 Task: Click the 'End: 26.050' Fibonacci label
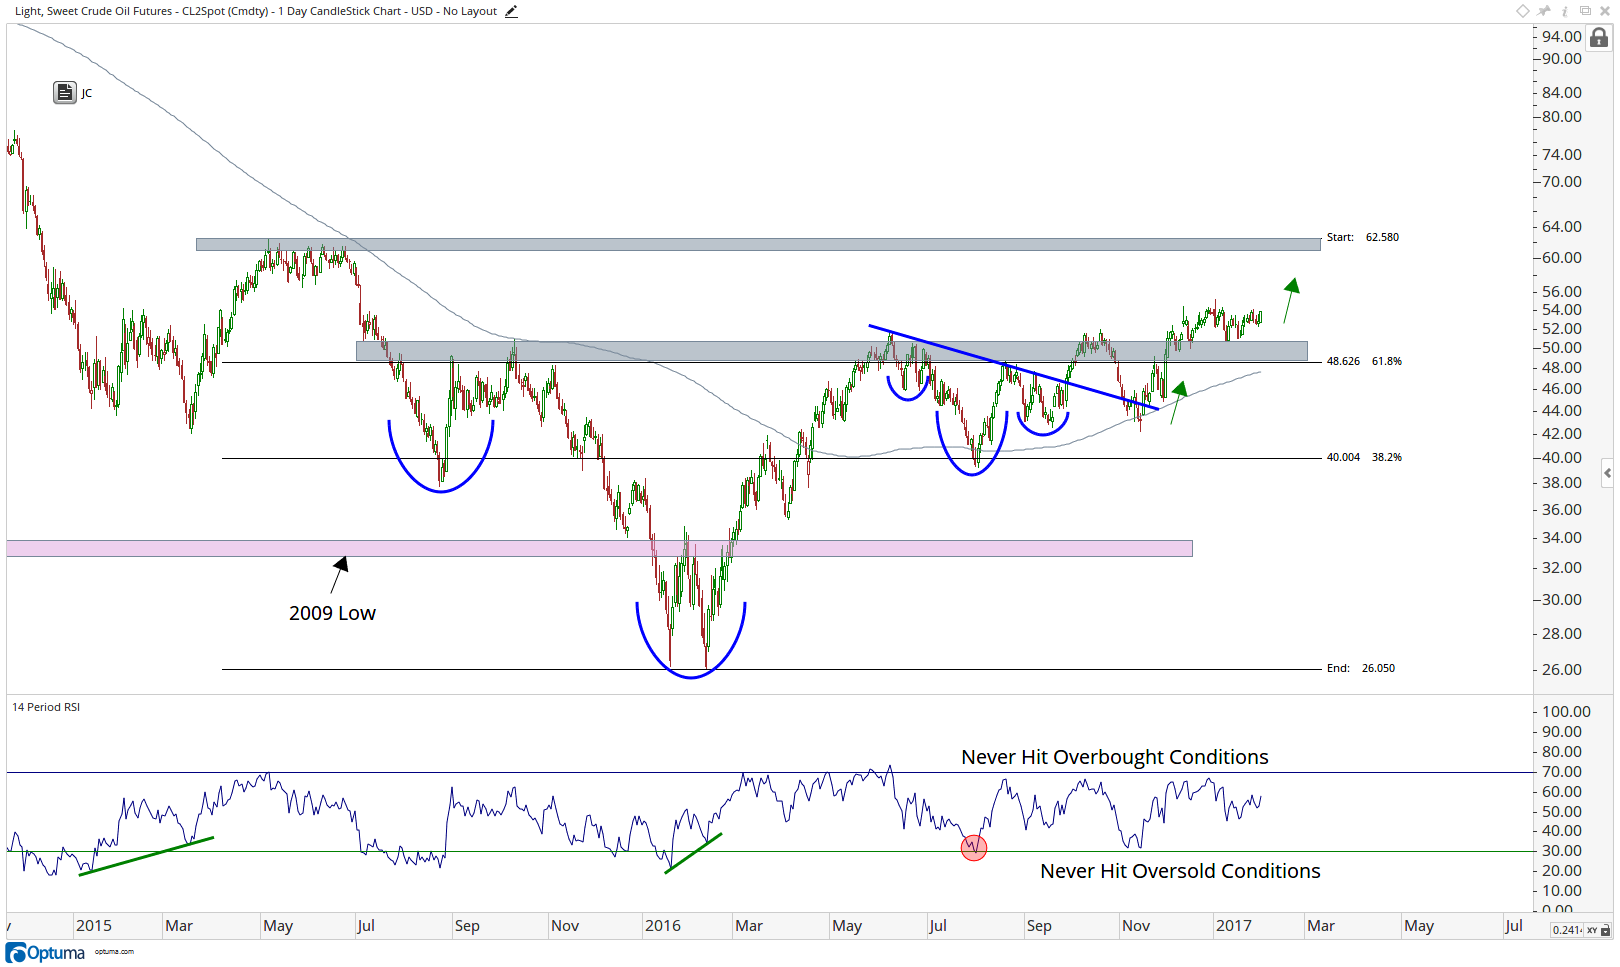pos(1361,668)
